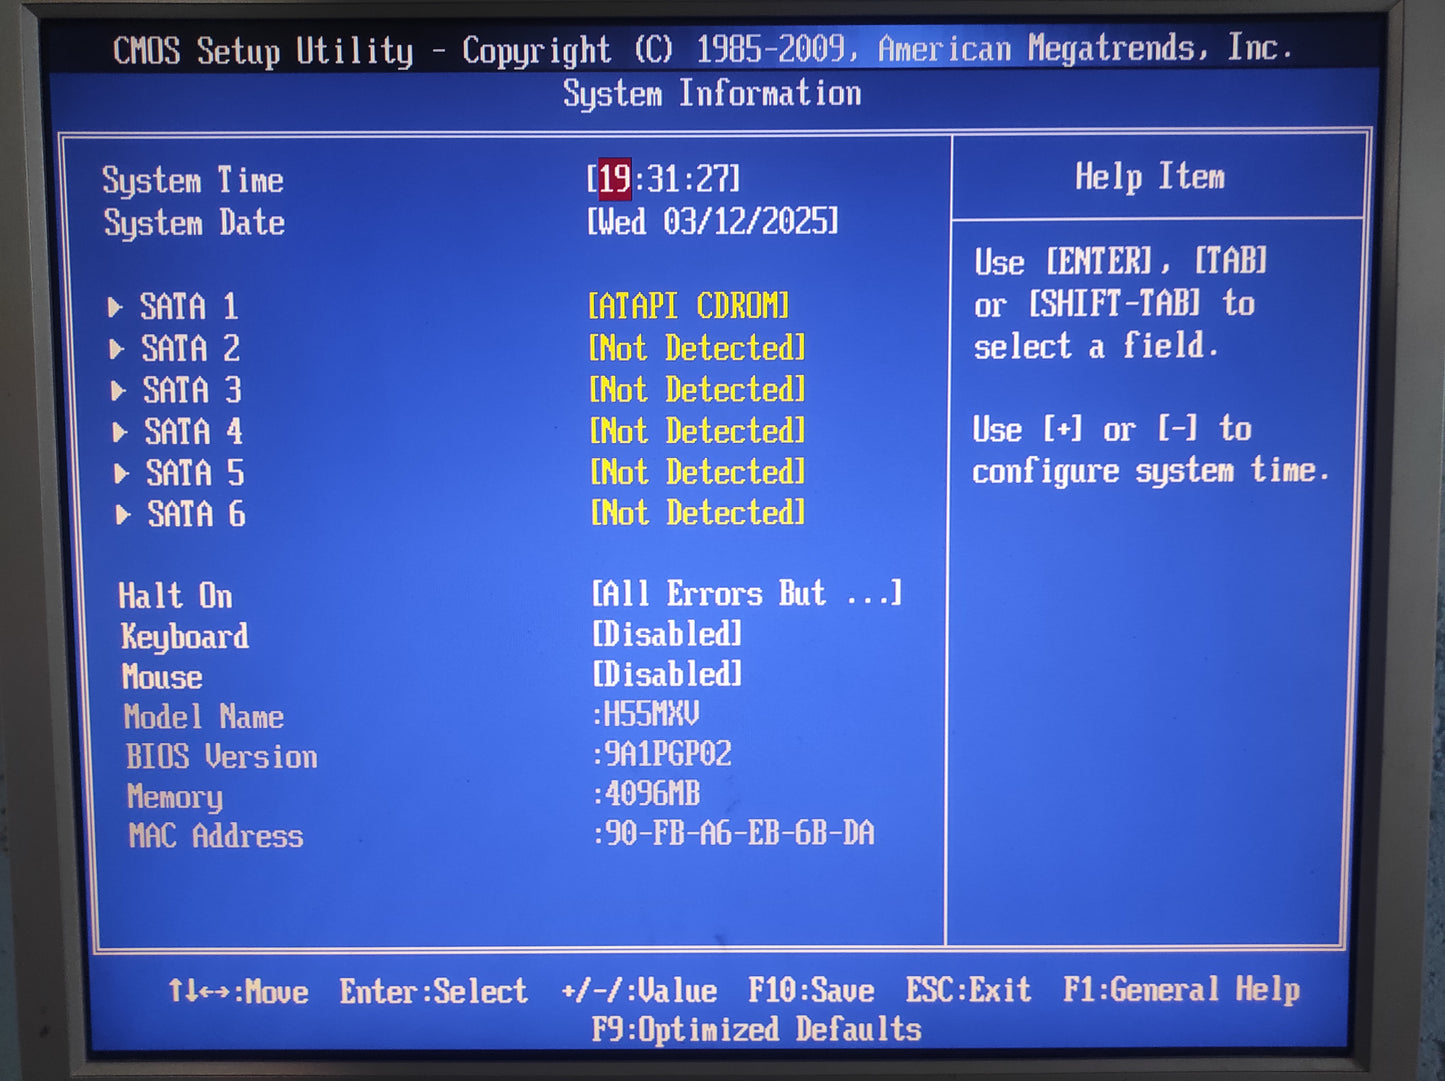Toggle the Keyboard Disabled setting
Image resolution: width=1445 pixels, height=1081 pixels.
(667, 634)
